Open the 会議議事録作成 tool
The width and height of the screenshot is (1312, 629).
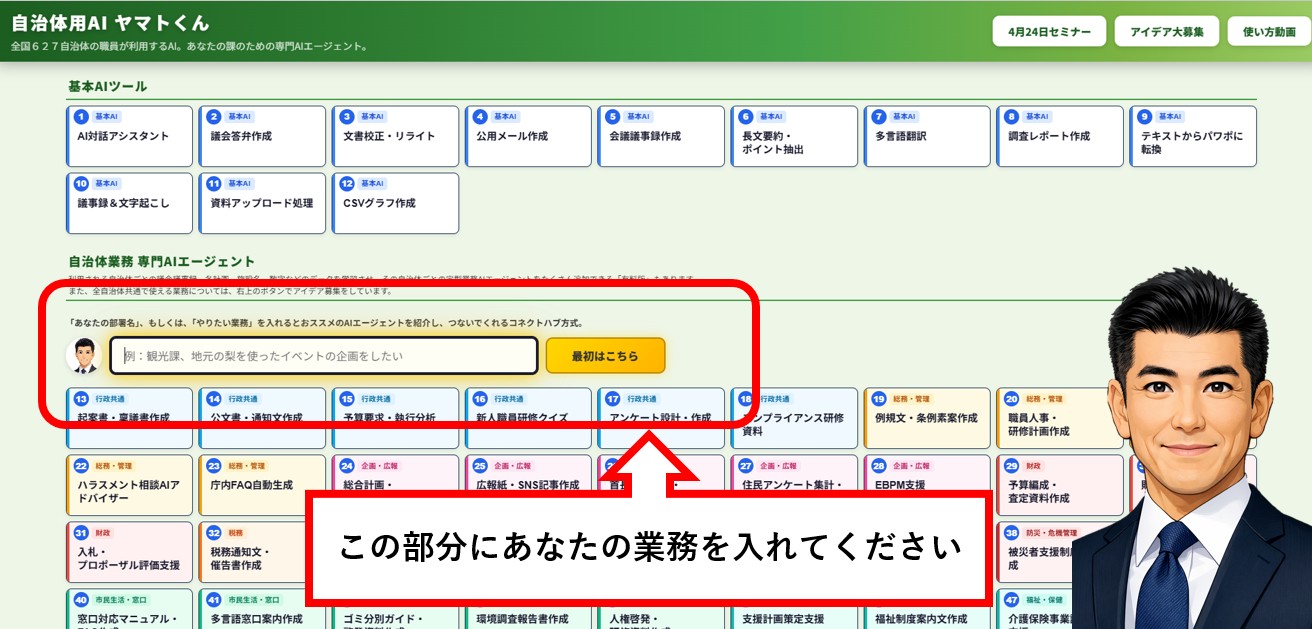(x=661, y=135)
